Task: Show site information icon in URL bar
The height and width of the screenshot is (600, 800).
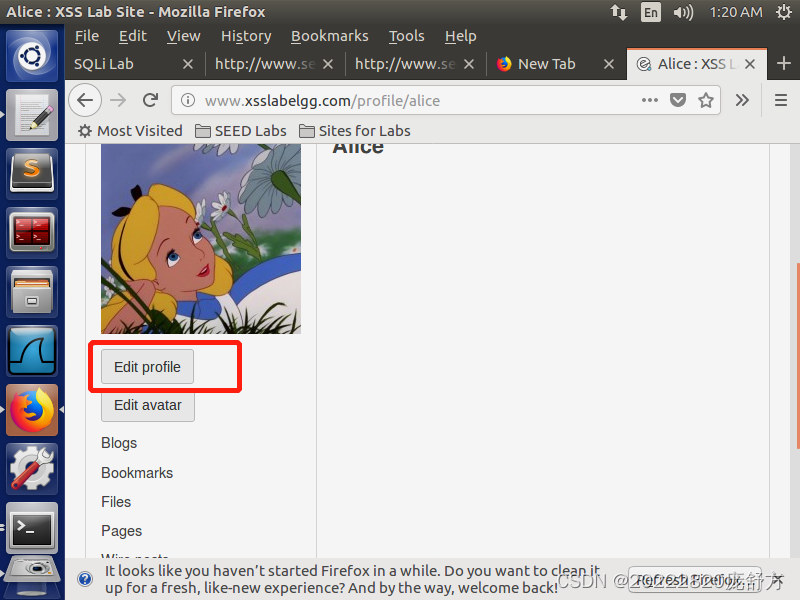Action: tap(188, 100)
